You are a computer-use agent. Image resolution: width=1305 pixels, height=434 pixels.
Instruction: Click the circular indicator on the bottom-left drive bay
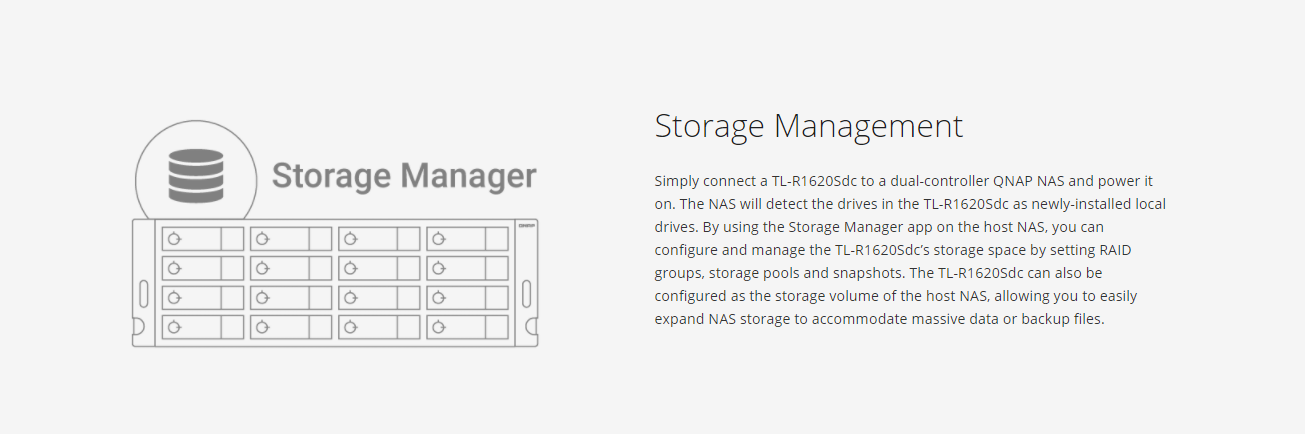click(x=175, y=326)
